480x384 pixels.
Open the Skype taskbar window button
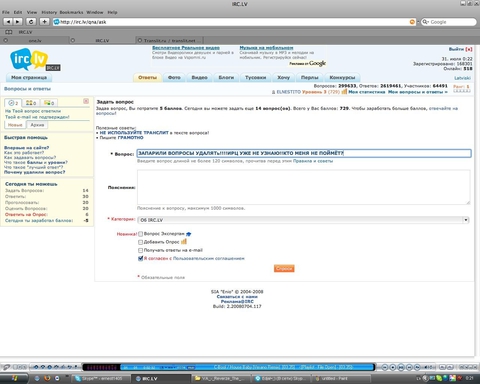pyautogui.click(x=100, y=378)
